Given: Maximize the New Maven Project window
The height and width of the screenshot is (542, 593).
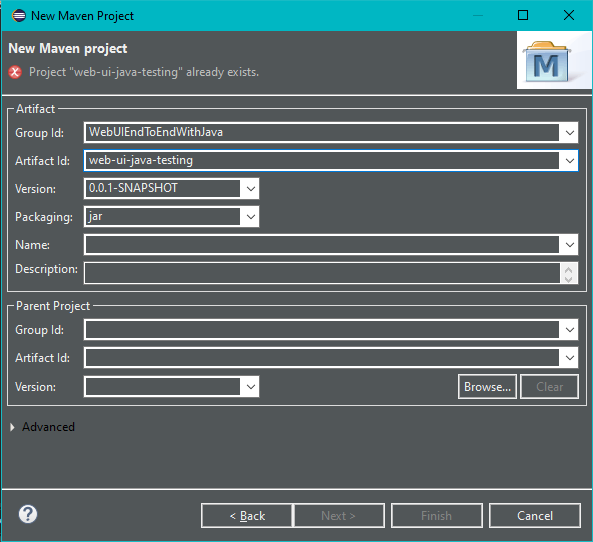Looking at the screenshot, I should pos(523,16).
